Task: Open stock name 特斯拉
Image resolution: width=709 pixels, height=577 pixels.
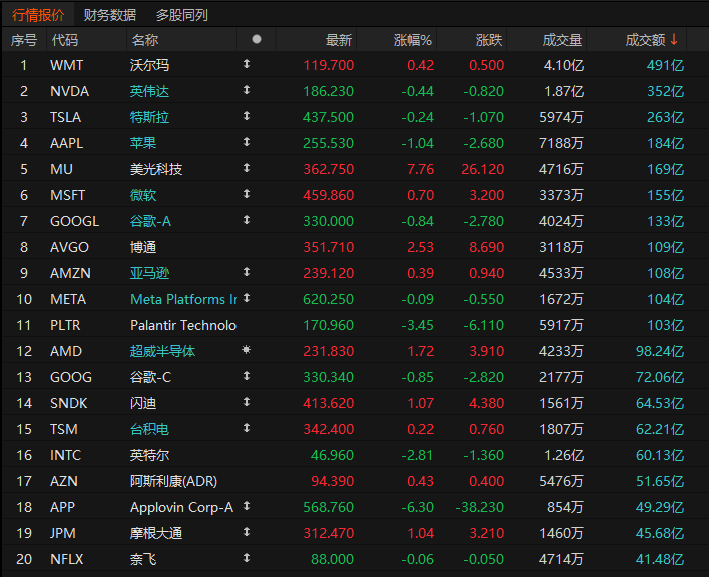Action: point(149,117)
